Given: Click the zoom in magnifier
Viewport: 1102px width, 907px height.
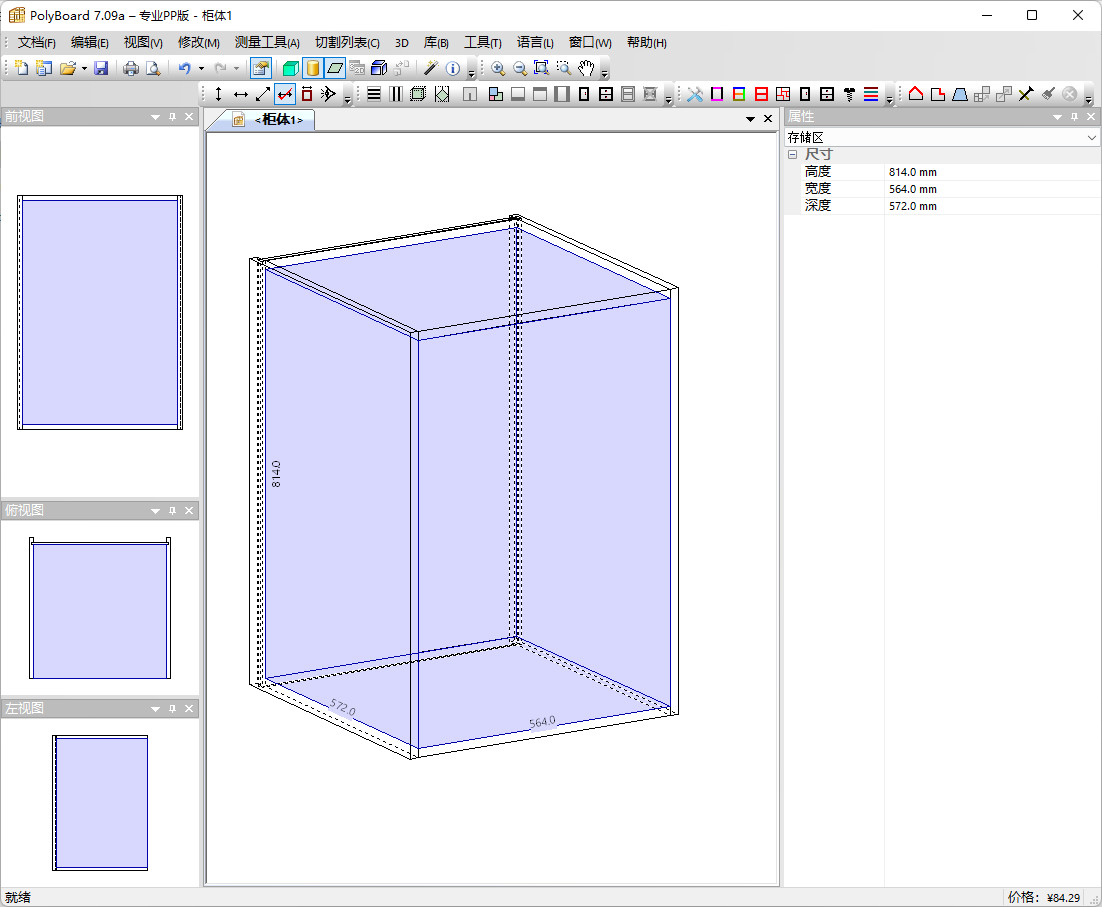Looking at the screenshot, I should 498,68.
